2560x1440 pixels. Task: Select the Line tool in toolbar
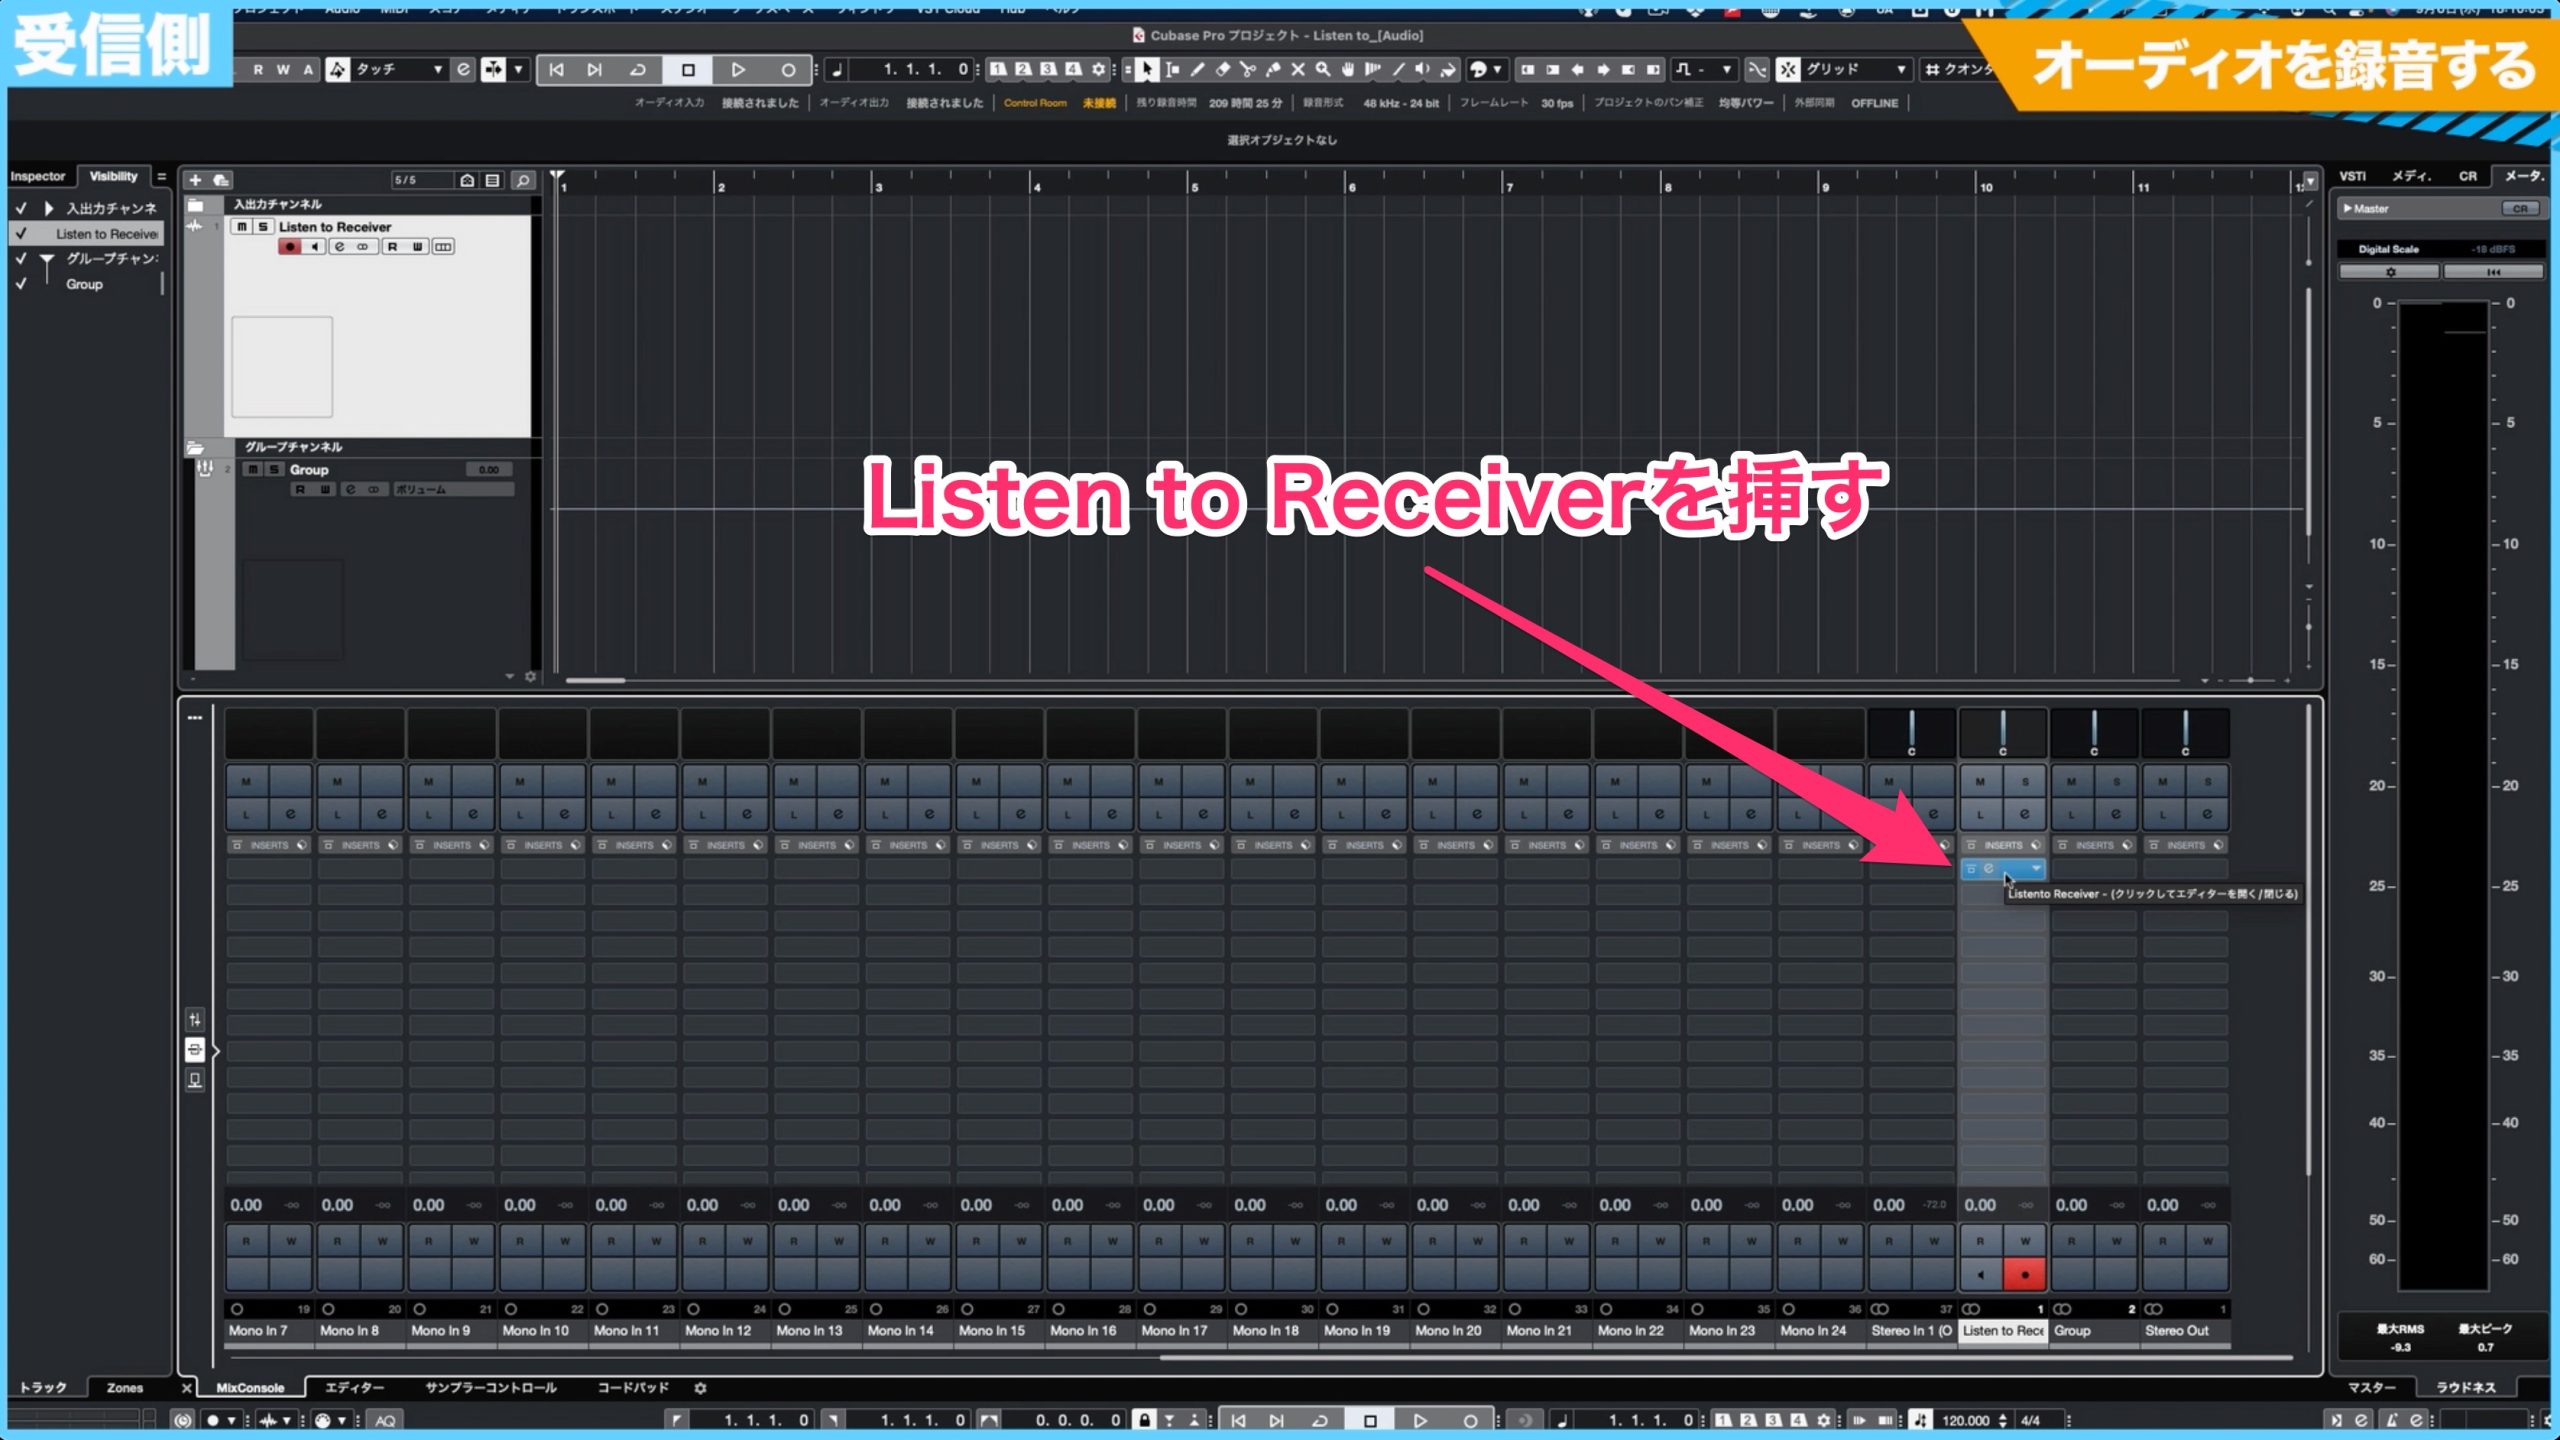click(x=1397, y=69)
